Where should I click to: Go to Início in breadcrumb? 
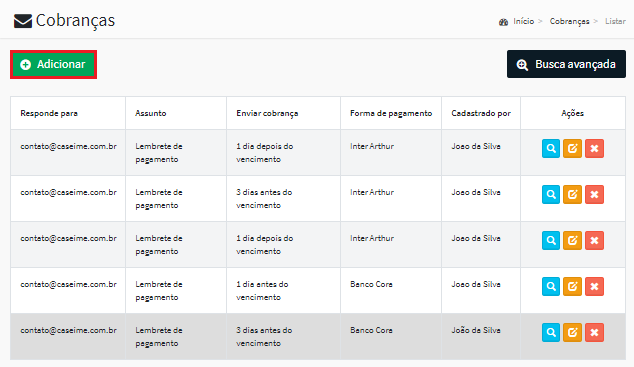(x=524, y=21)
